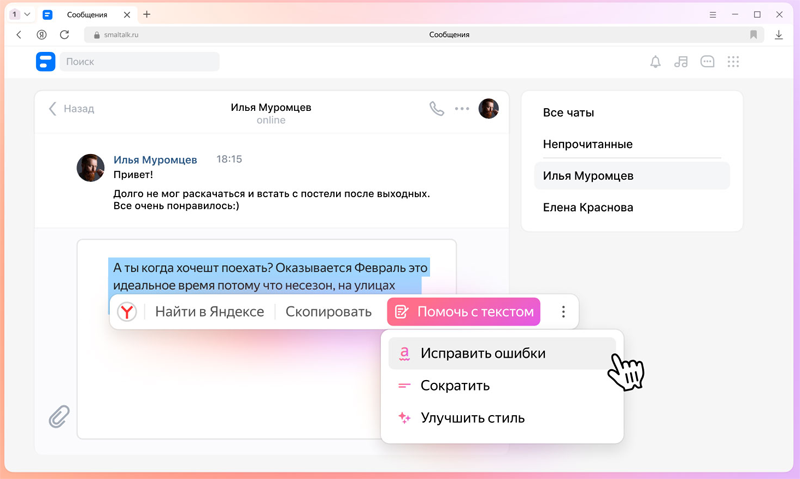Image resolution: width=800 pixels, height=479 pixels.
Task: Click the Привет! message text
Action: [133, 174]
